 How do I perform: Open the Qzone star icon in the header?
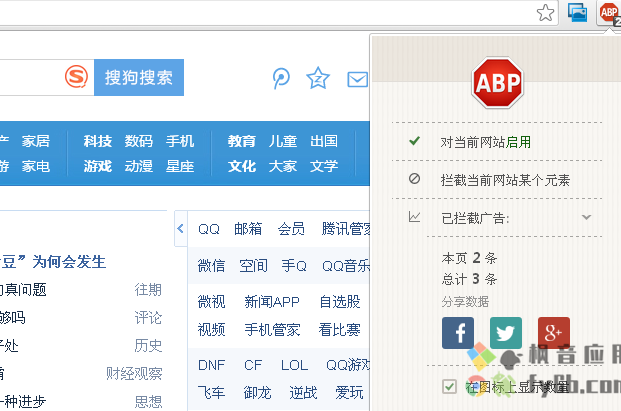click(x=318, y=78)
